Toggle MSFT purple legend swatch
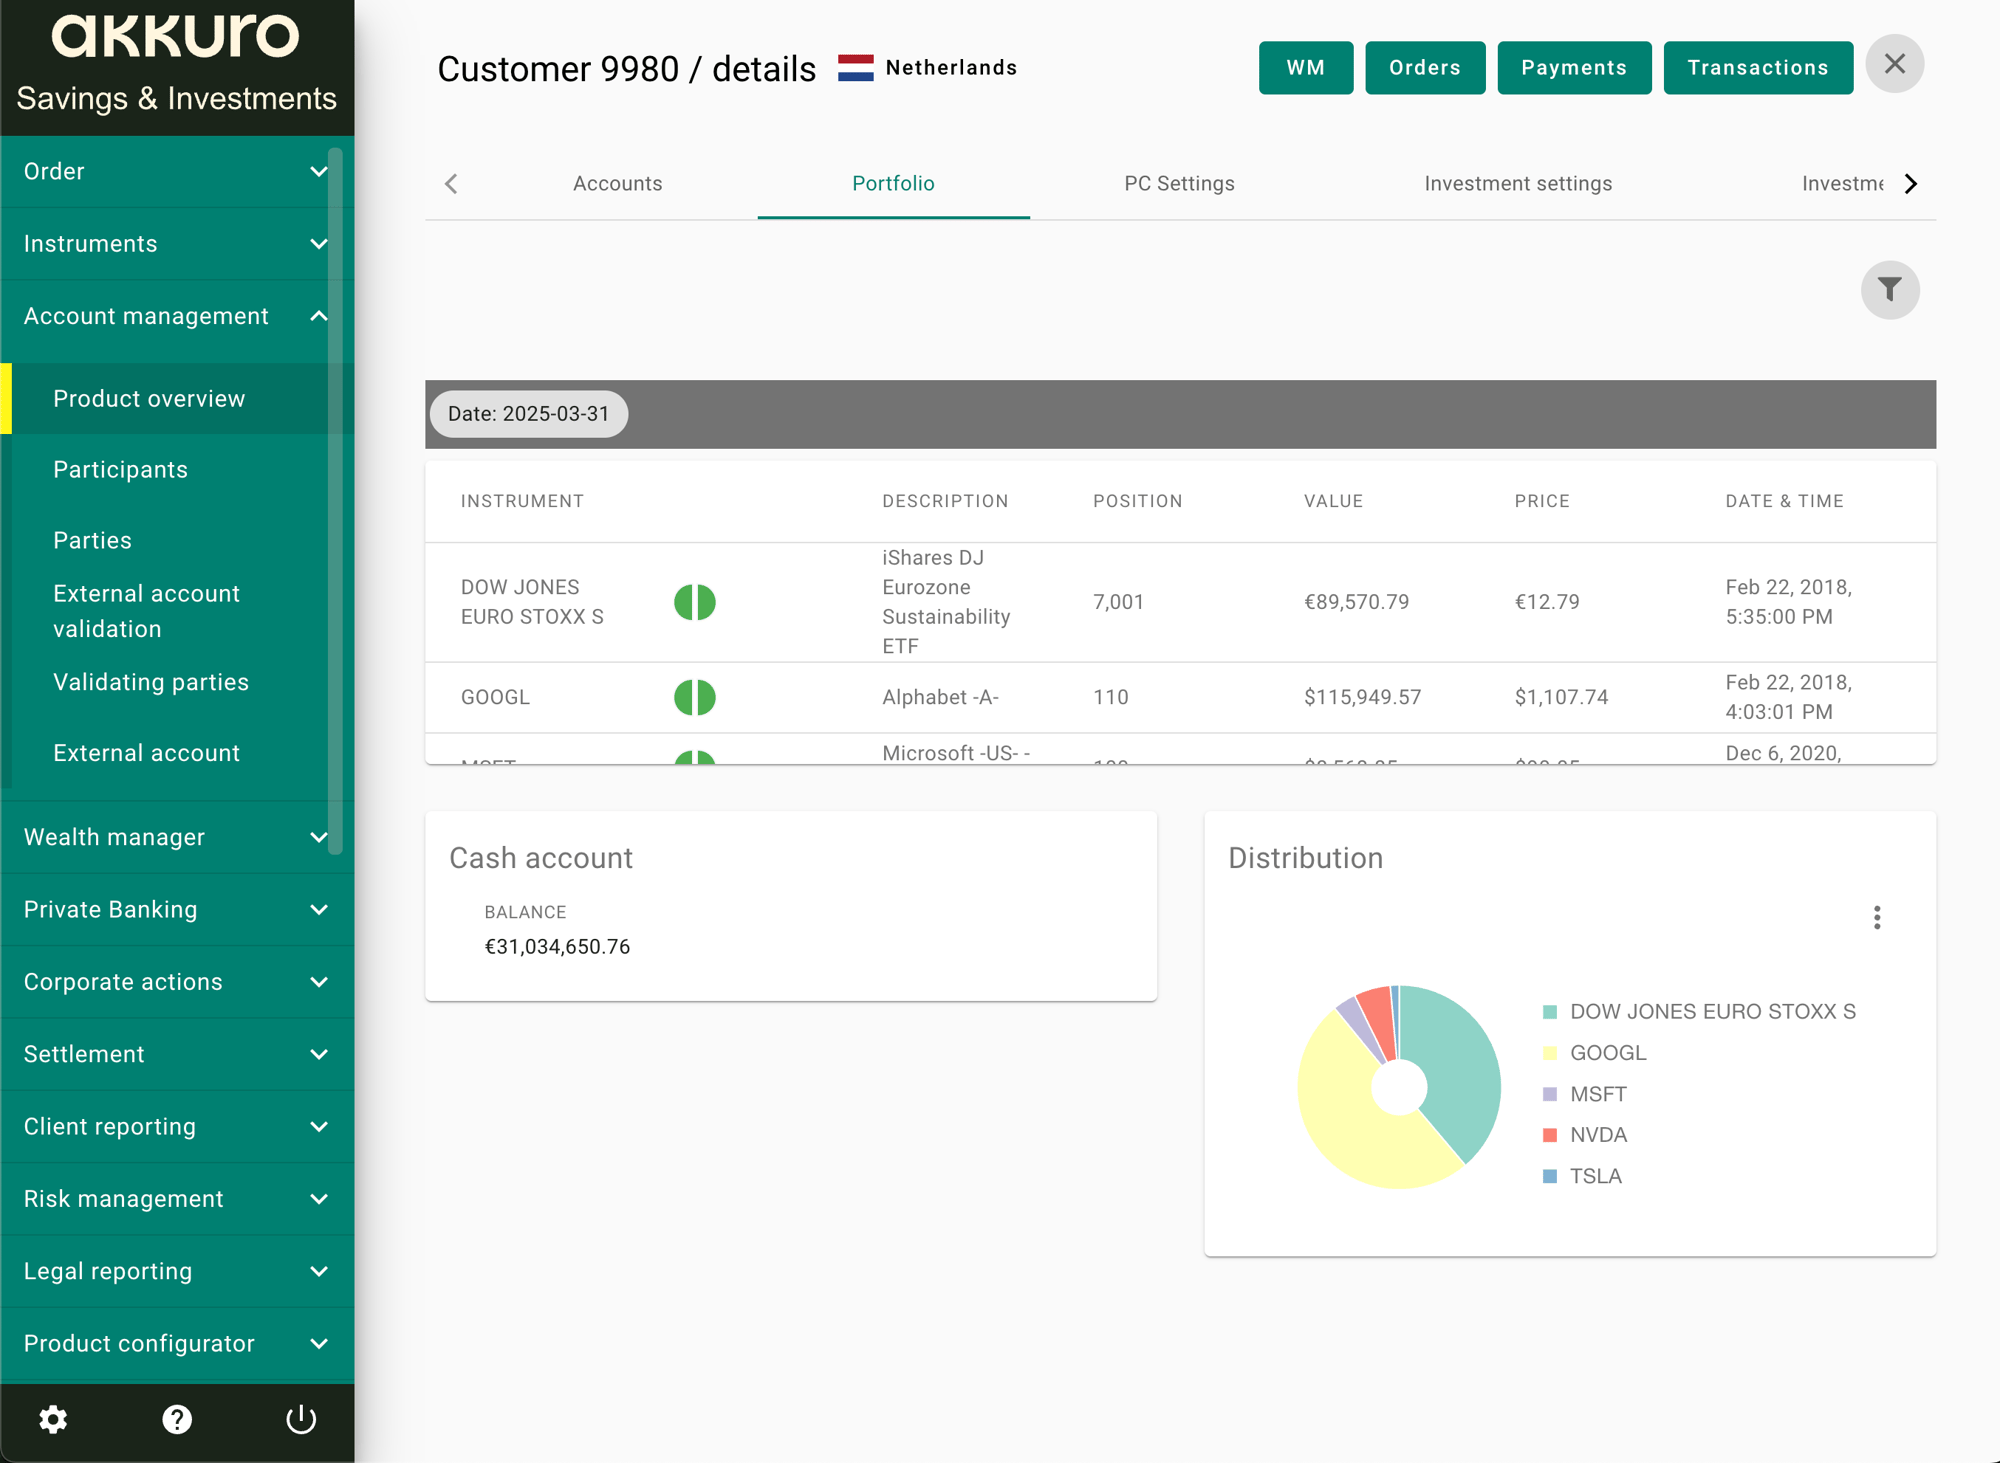The height and width of the screenshot is (1463, 2000). tap(1550, 1094)
